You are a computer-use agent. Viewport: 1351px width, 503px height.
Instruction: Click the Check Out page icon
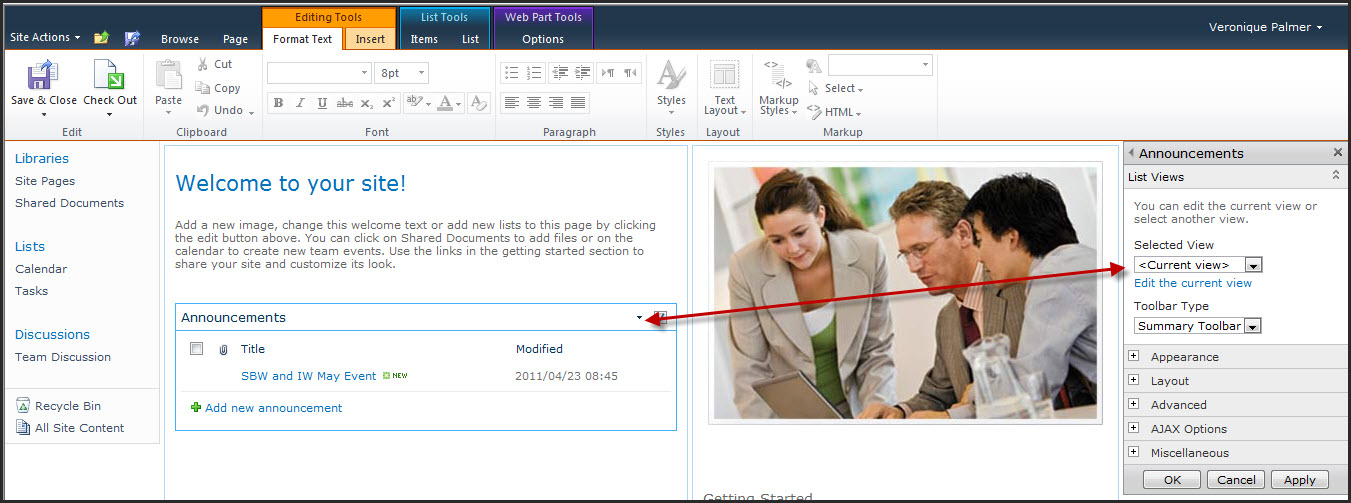coord(109,77)
